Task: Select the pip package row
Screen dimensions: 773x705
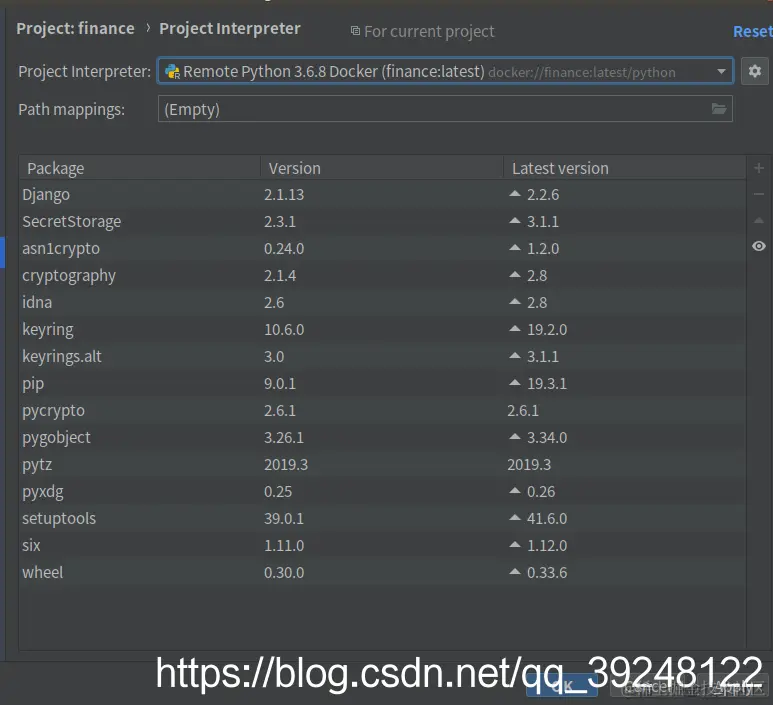Action: pyautogui.click(x=382, y=384)
